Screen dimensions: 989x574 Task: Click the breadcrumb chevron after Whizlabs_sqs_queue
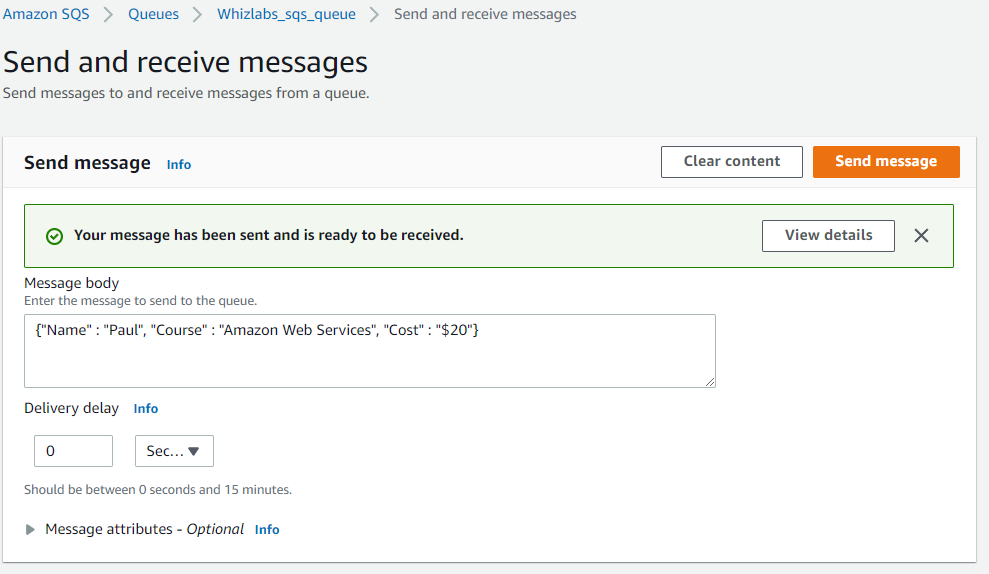coord(375,15)
